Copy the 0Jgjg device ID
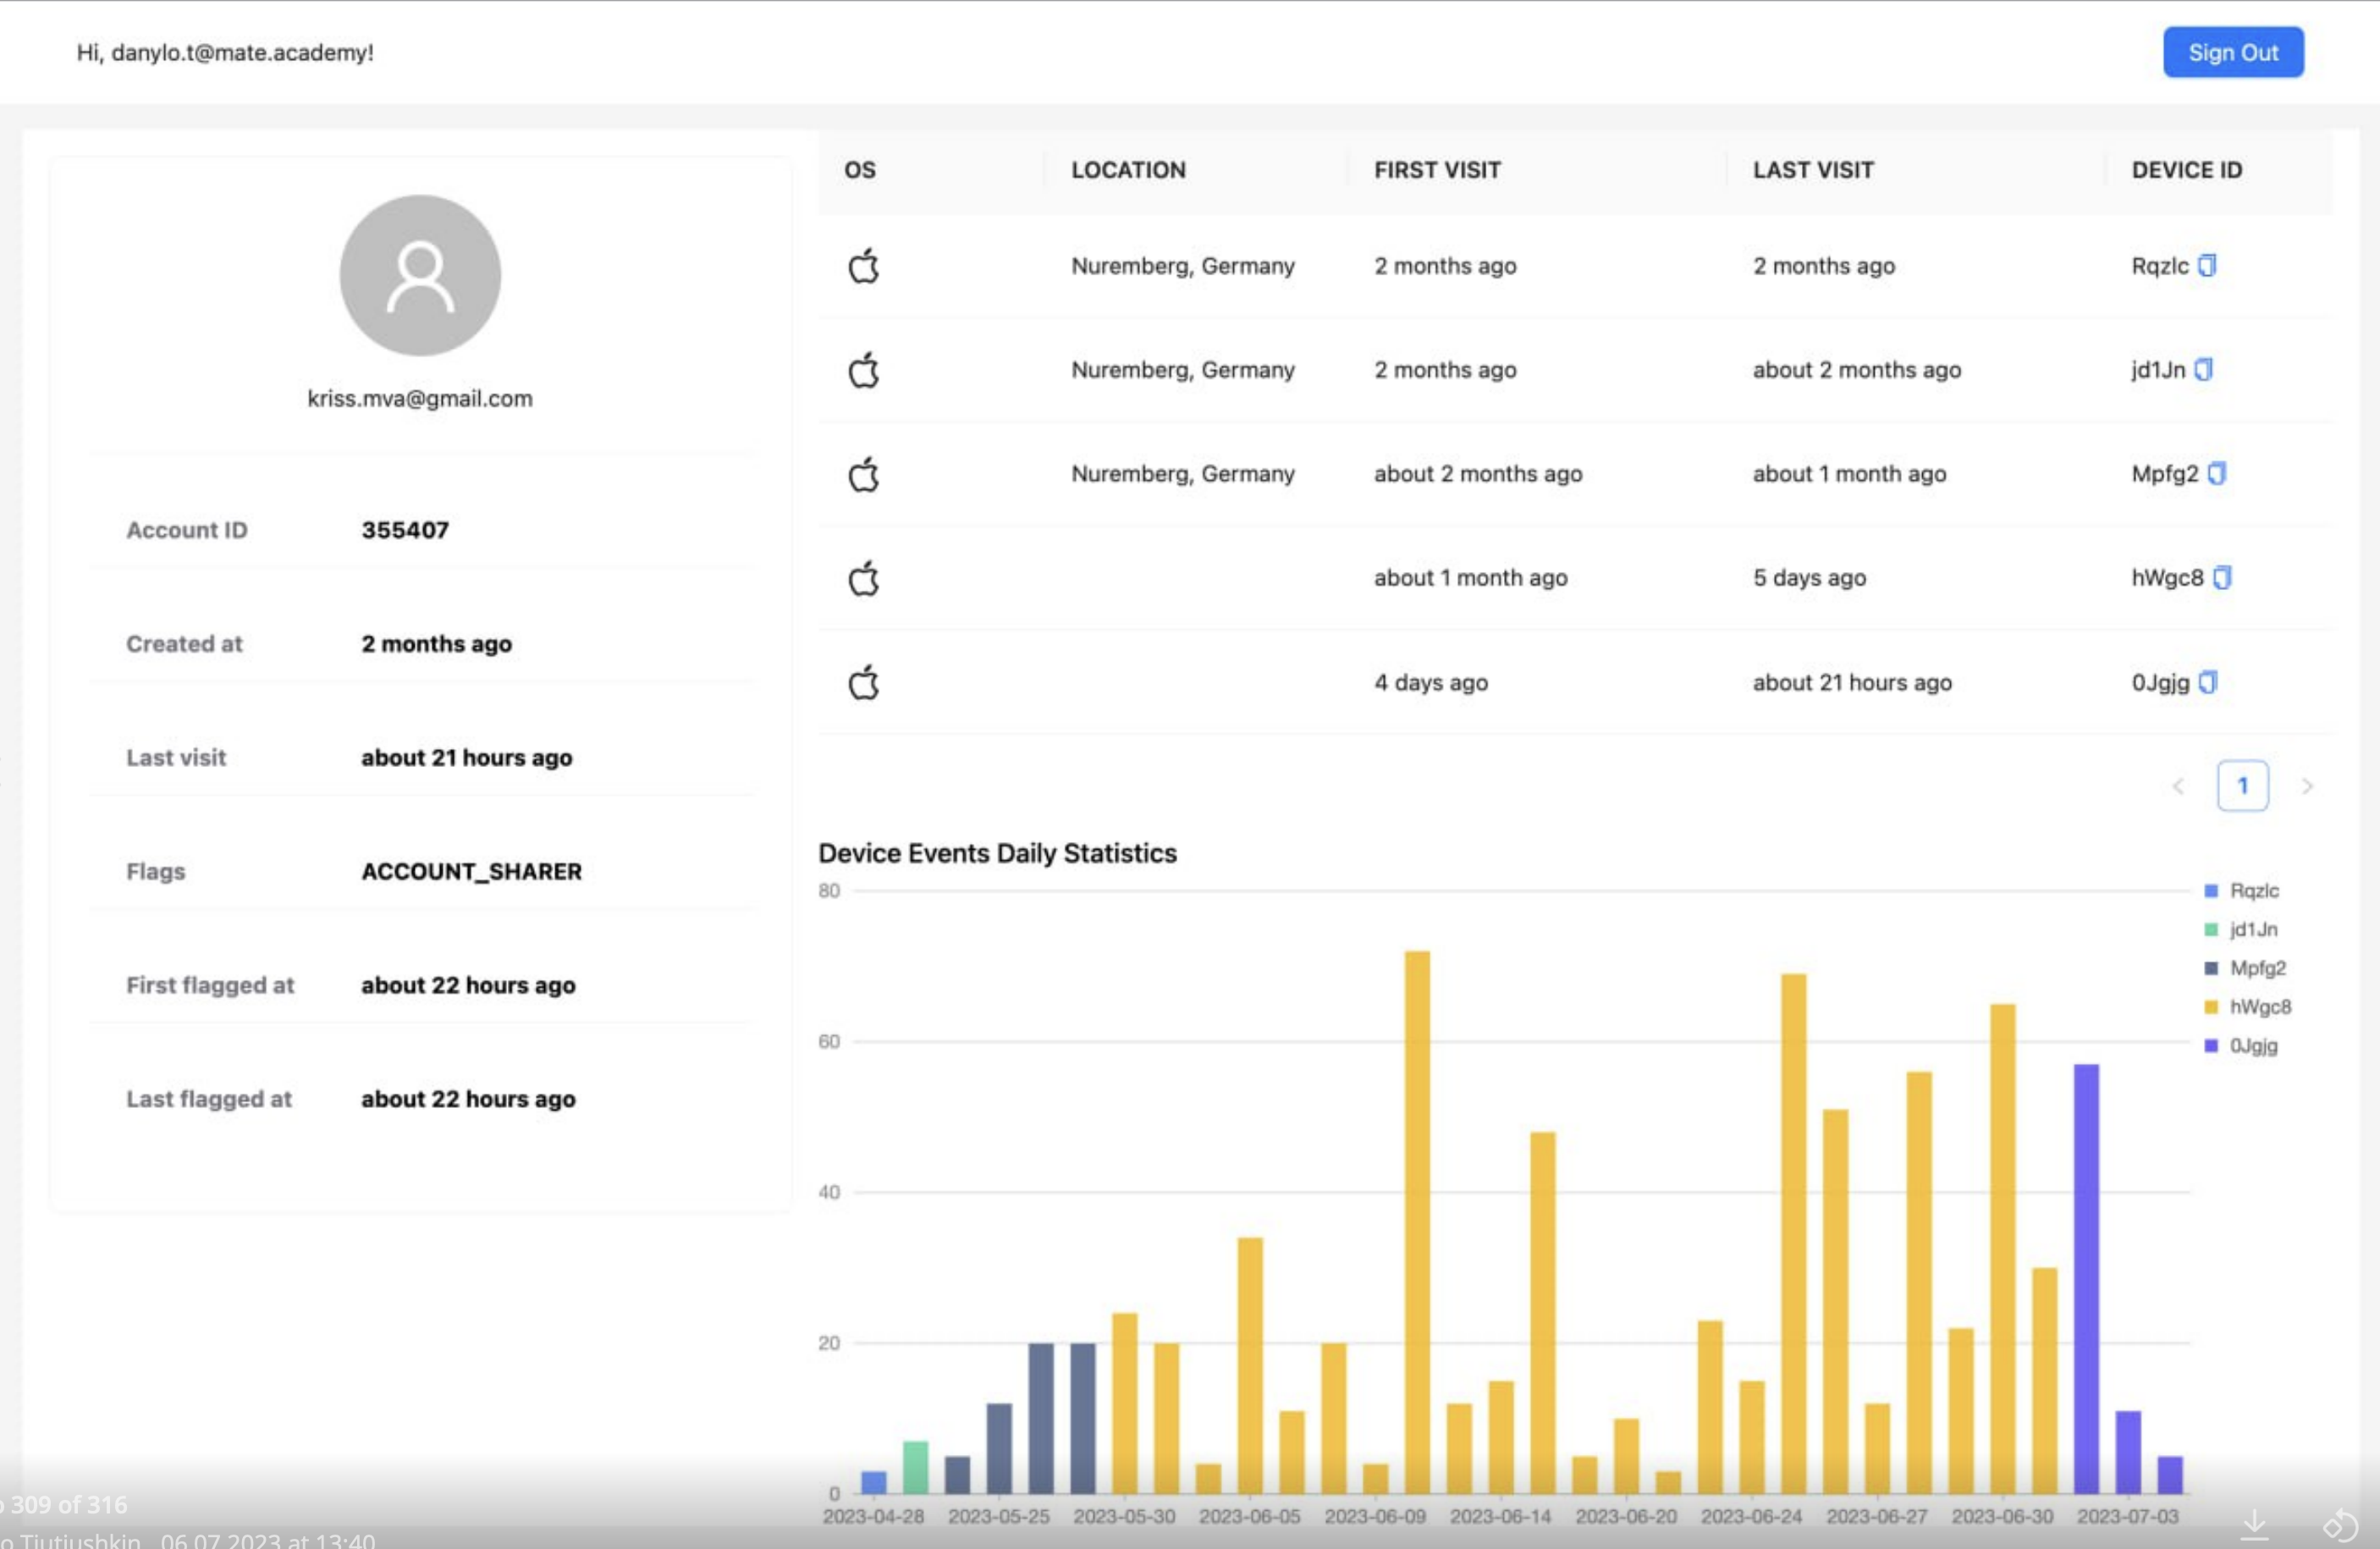The width and height of the screenshot is (2380, 1549). tap(2208, 682)
